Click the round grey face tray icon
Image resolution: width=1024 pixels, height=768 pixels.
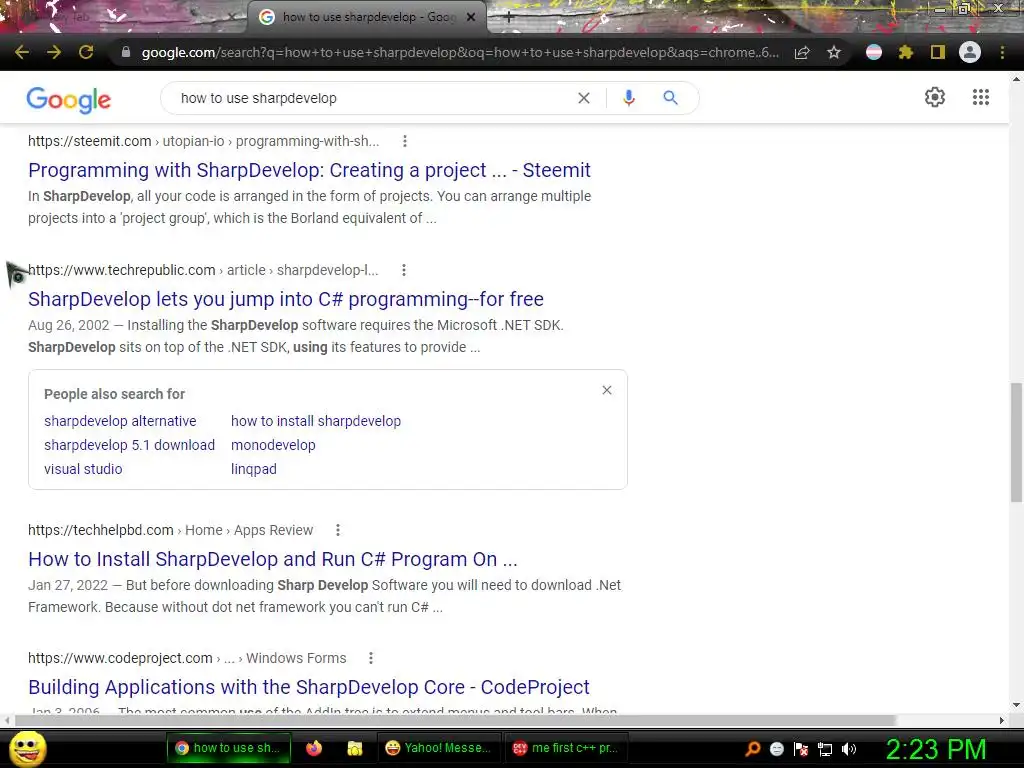pyautogui.click(x=776, y=748)
